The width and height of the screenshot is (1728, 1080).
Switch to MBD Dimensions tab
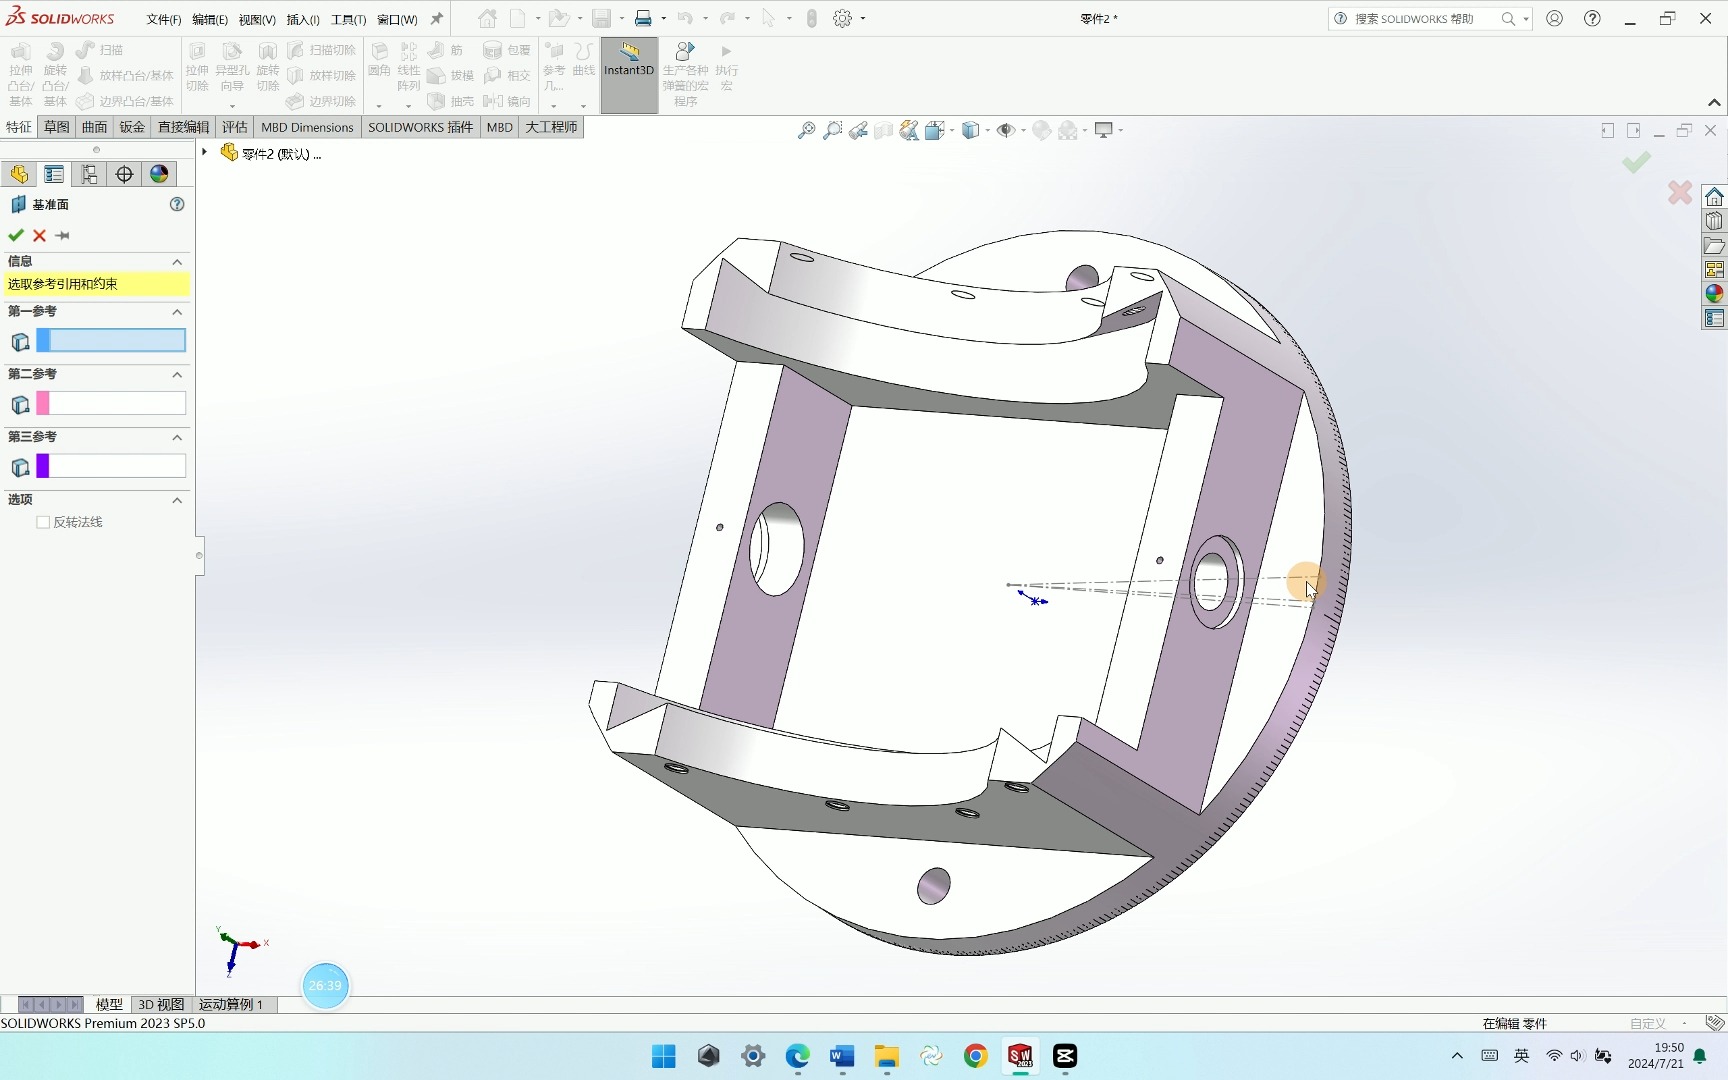pyautogui.click(x=307, y=127)
